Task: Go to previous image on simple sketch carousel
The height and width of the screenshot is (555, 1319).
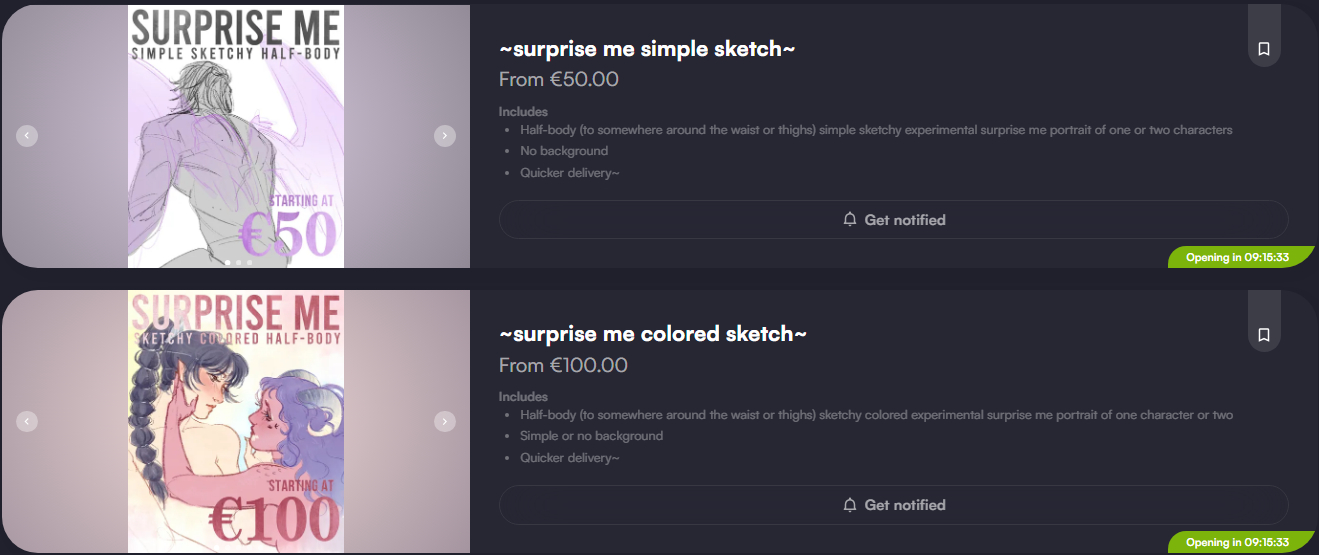Action: (x=27, y=136)
